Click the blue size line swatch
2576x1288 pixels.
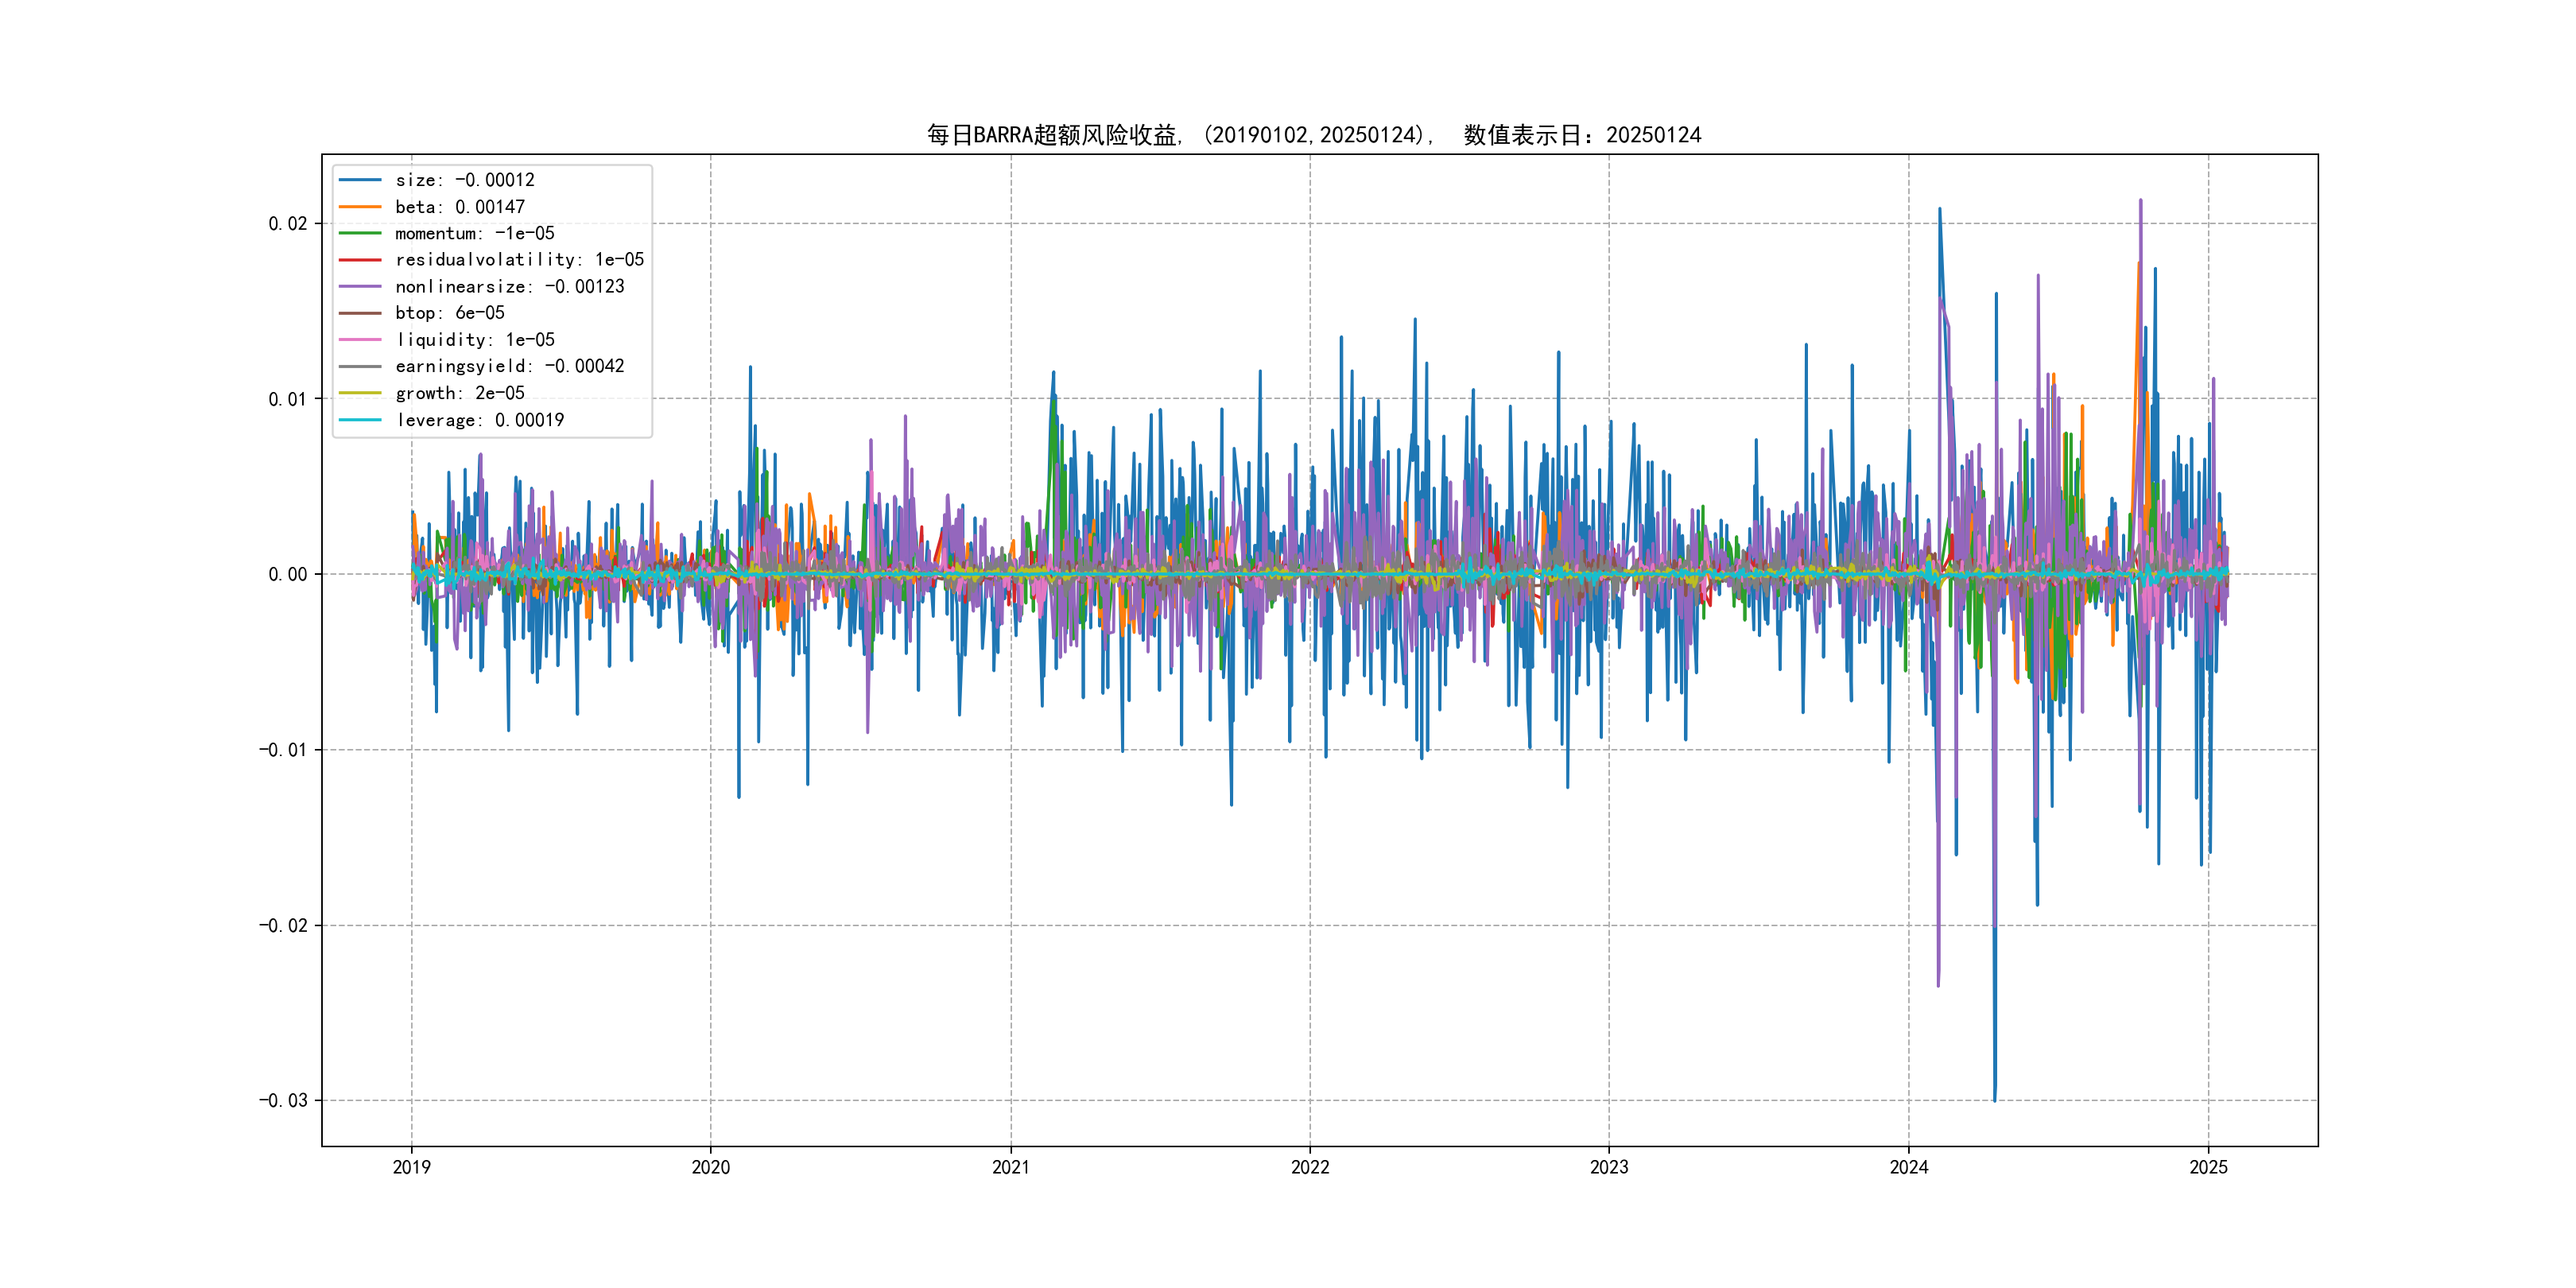[x=360, y=180]
